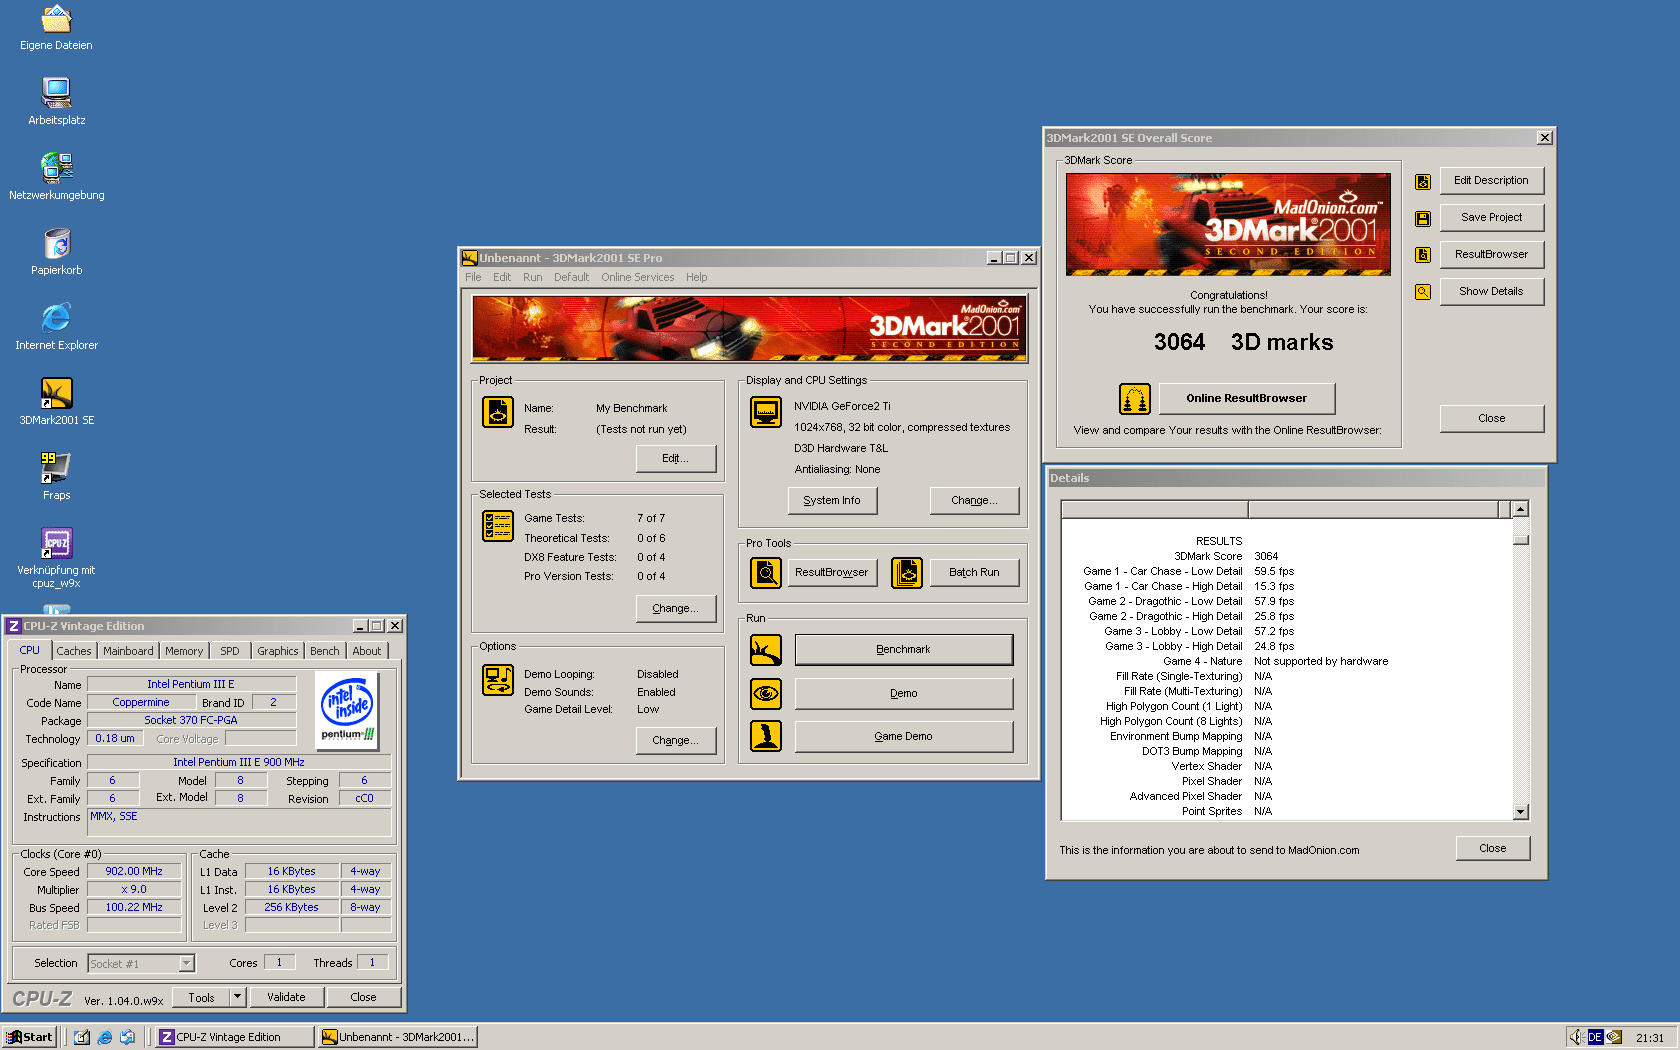This screenshot has width=1680, height=1050.
Task: Select the cpuz_w9x shortcut icon
Action: click(x=56, y=543)
